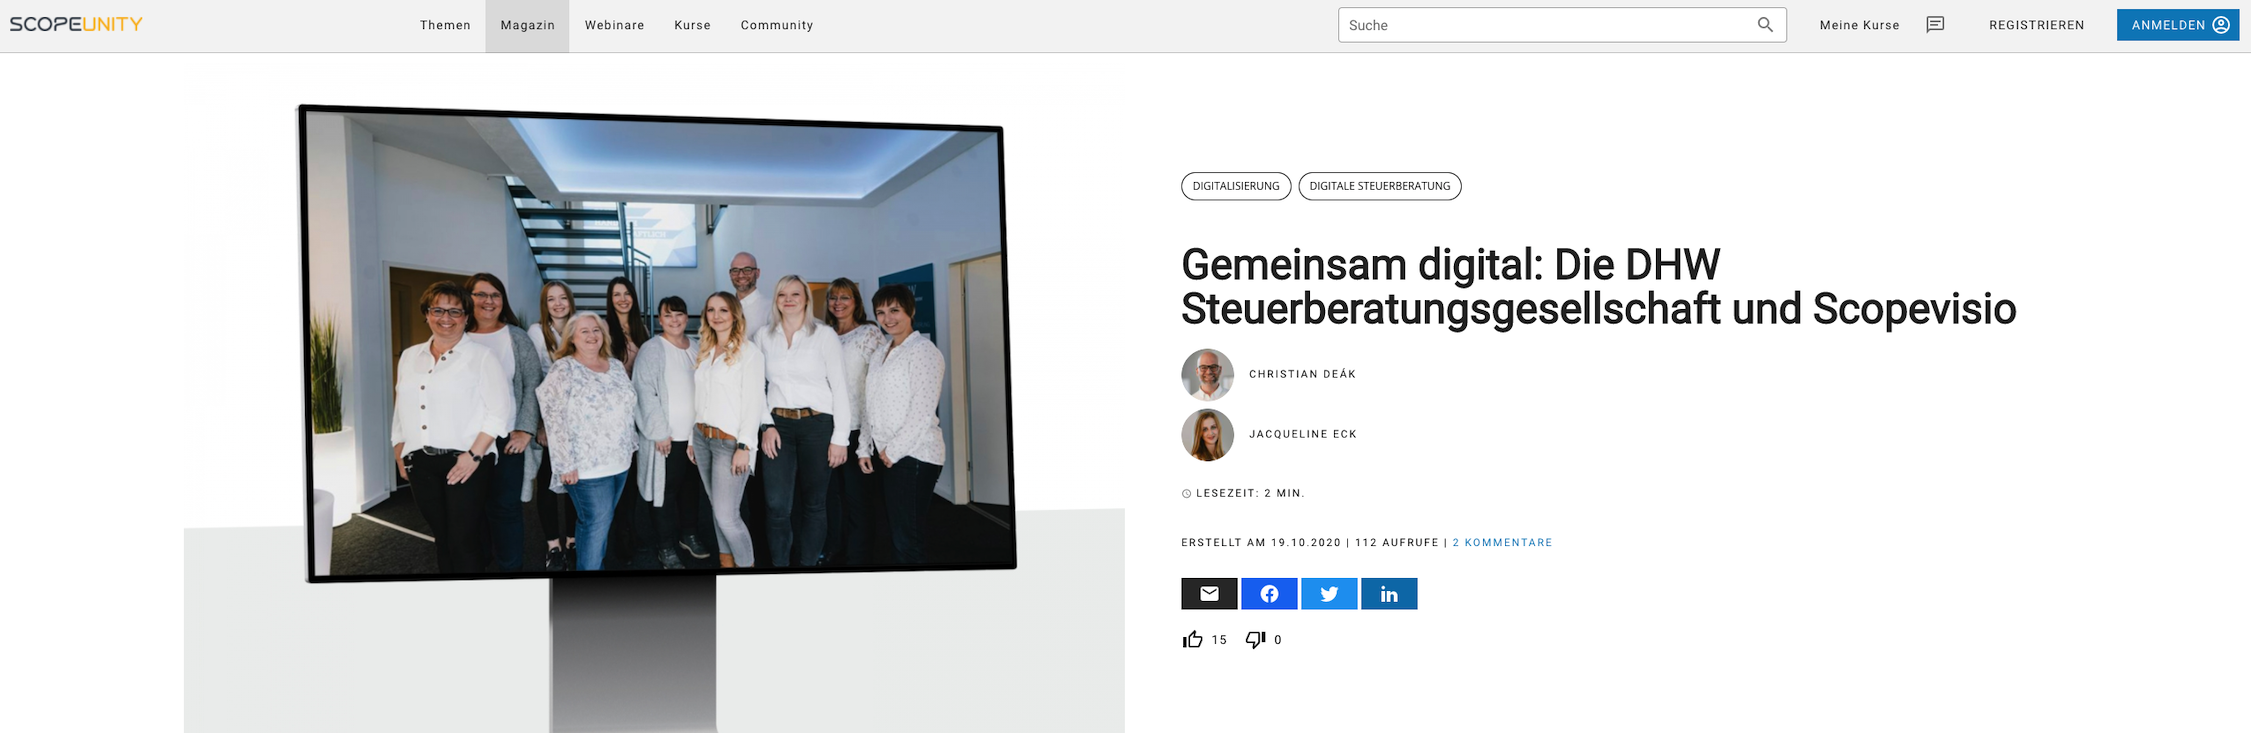
Task: Open Meine Kurse link
Action: [1859, 25]
